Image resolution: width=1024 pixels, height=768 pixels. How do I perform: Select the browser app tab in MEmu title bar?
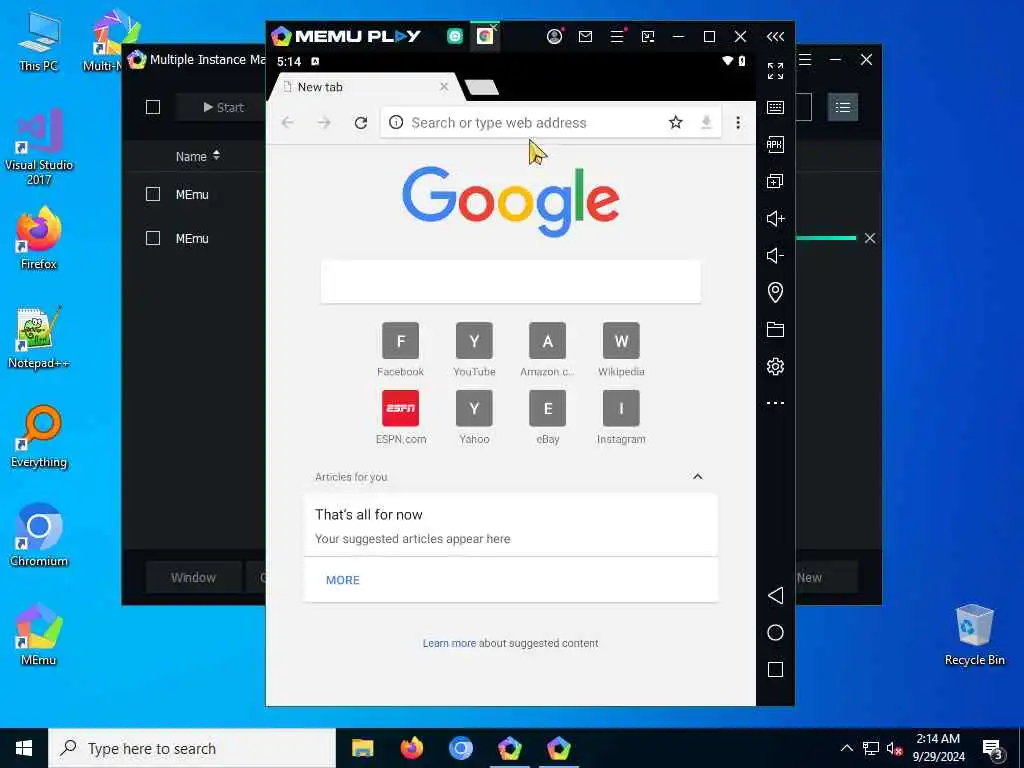[485, 37]
